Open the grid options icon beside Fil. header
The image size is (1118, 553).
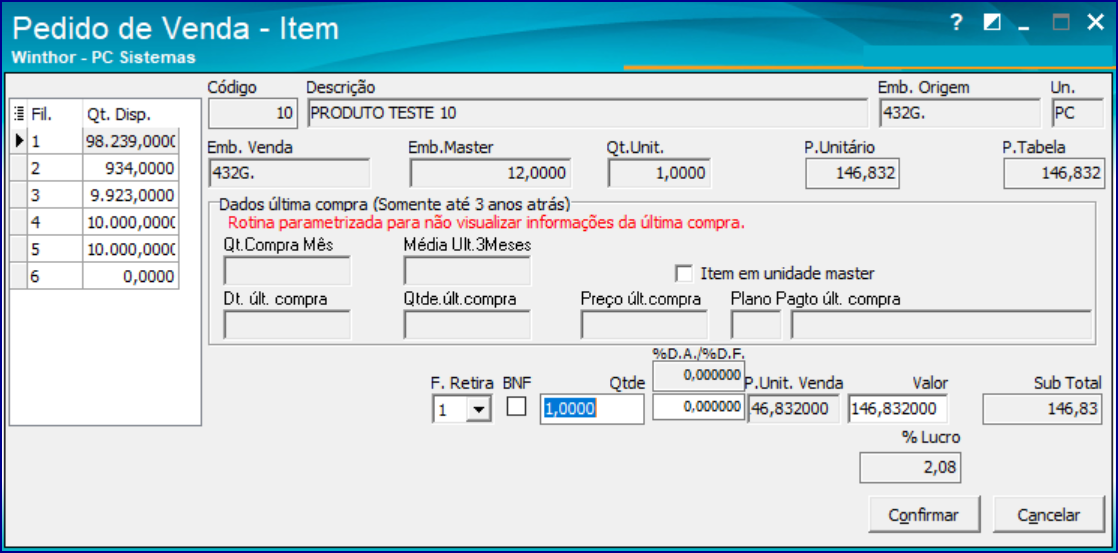pyautogui.click(x=19, y=115)
